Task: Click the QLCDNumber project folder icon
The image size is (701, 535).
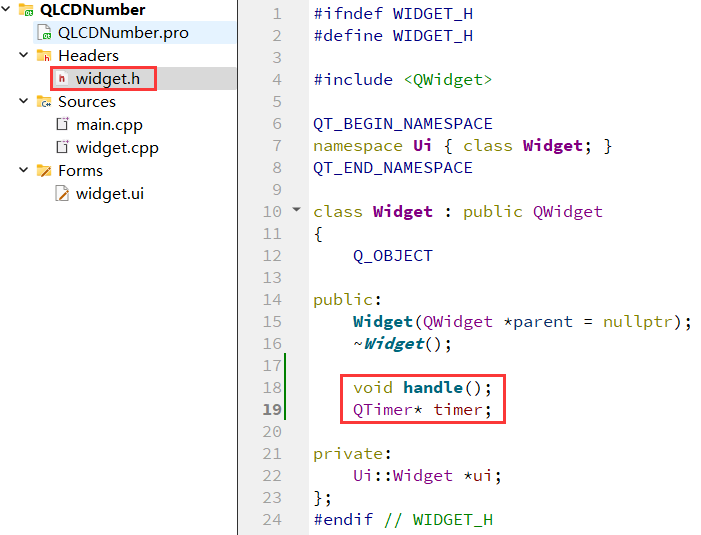Action: pos(26,9)
